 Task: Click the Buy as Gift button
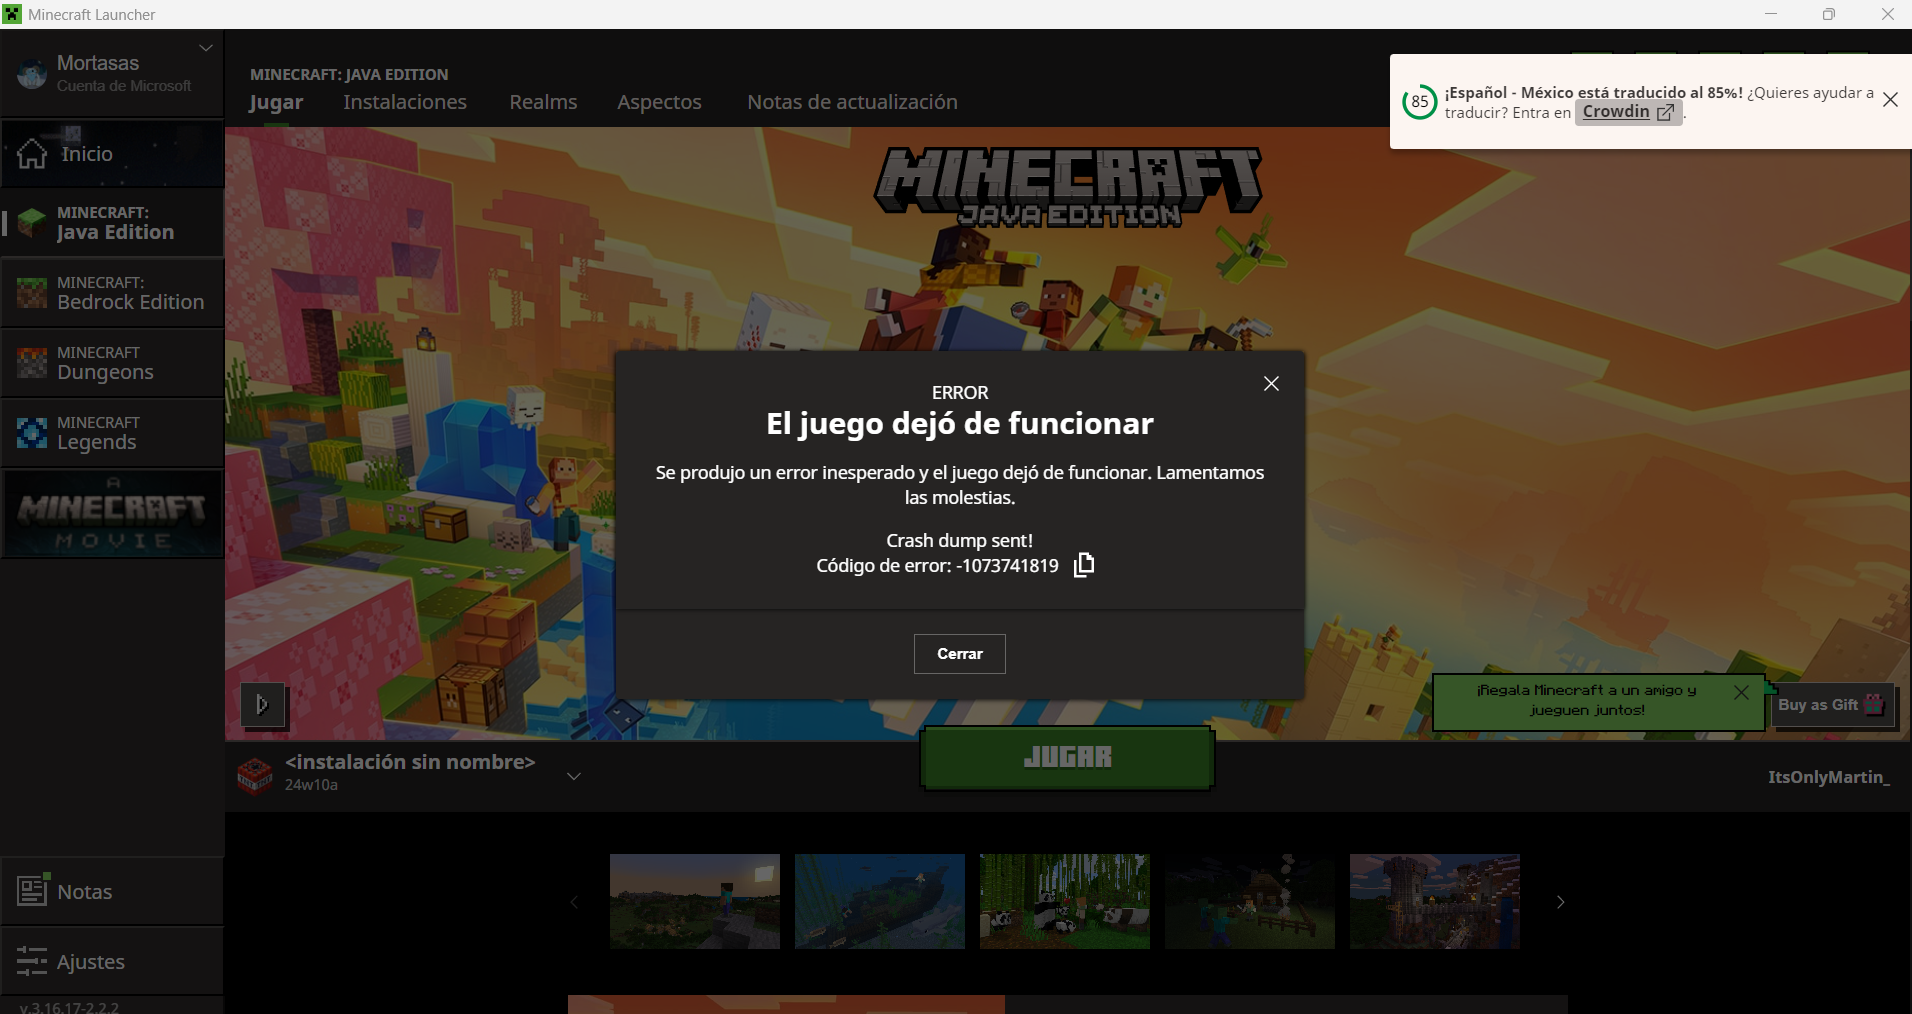1832,705
